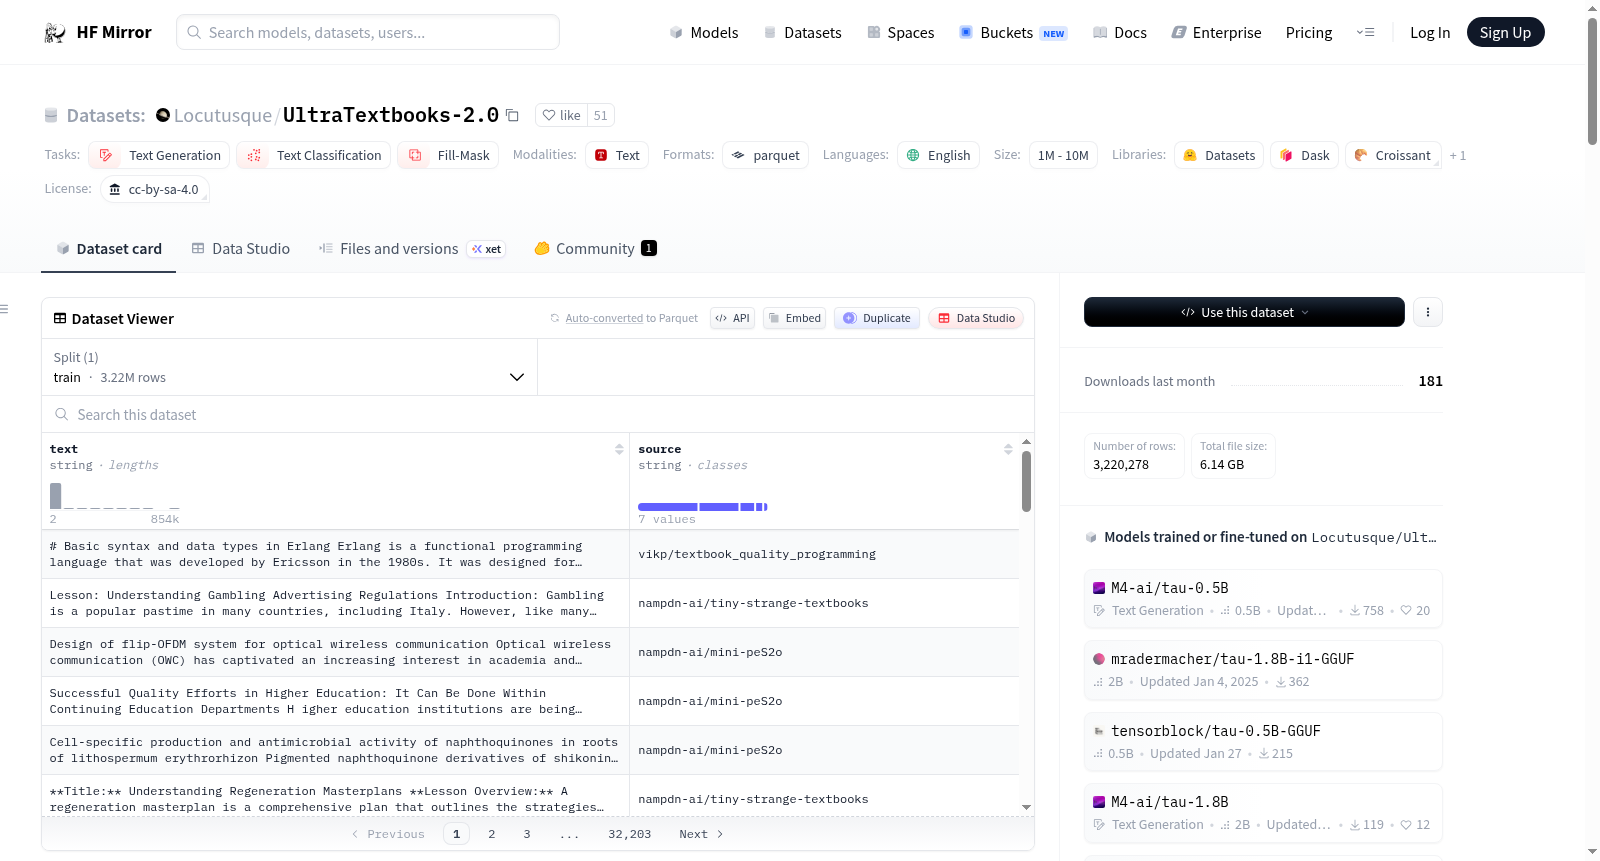Click the Embed button

(x=794, y=318)
